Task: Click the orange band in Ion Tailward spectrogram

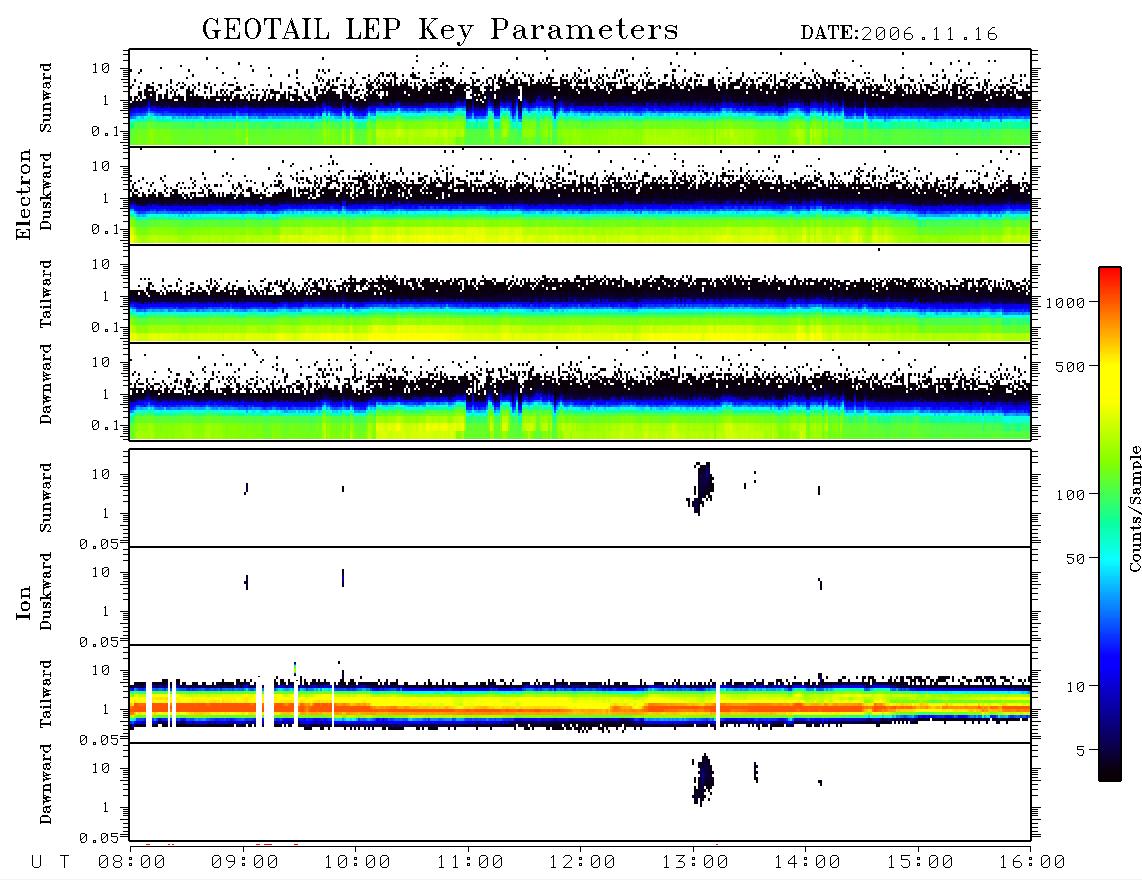Action: pyautogui.click(x=580, y=708)
